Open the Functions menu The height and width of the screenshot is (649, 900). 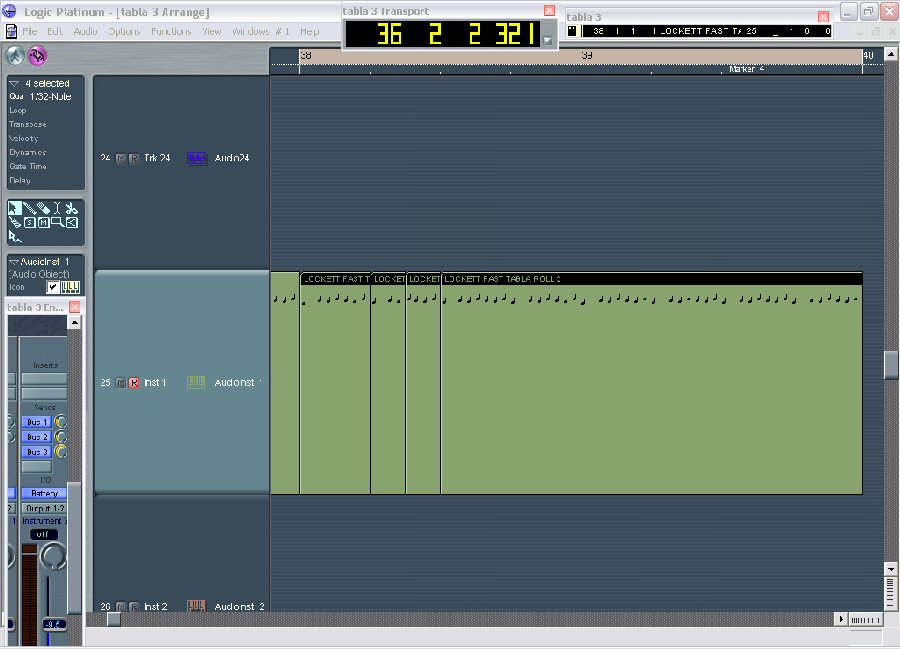pos(171,32)
